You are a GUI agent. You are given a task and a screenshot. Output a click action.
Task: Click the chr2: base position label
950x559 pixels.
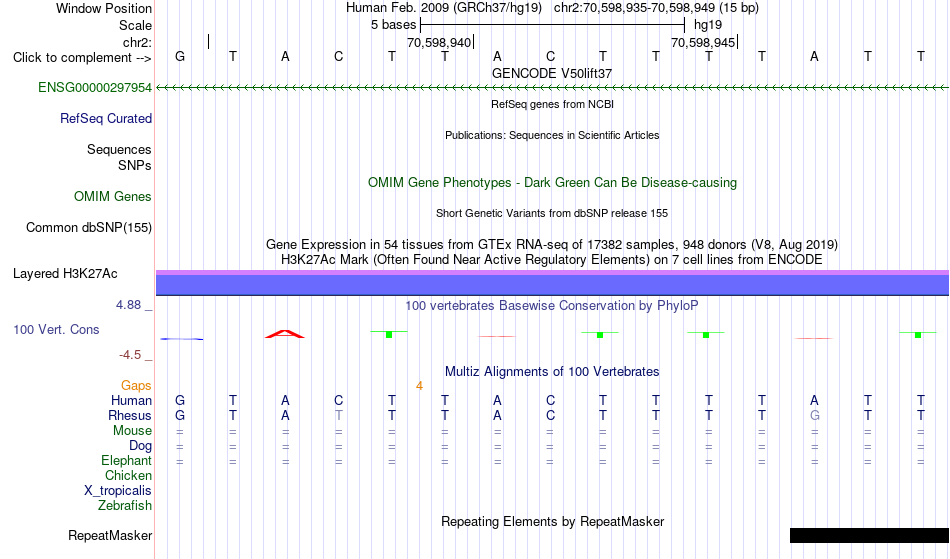tap(137, 42)
